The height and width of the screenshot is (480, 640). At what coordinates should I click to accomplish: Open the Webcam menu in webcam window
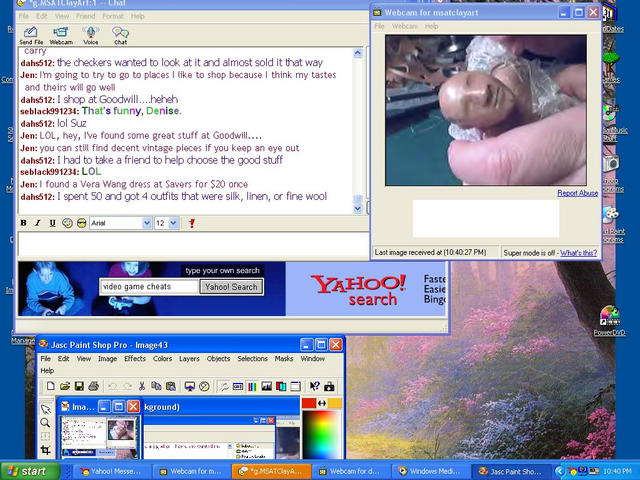tap(404, 27)
